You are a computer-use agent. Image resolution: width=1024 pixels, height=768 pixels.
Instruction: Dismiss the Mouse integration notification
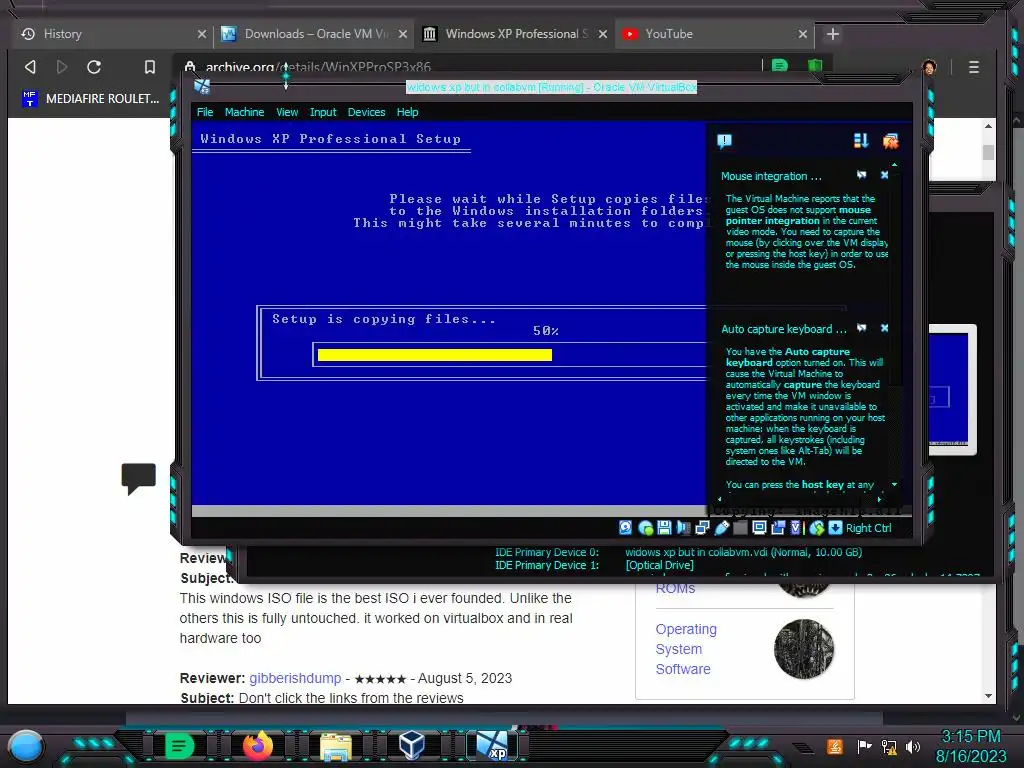pyautogui.click(x=884, y=175)
